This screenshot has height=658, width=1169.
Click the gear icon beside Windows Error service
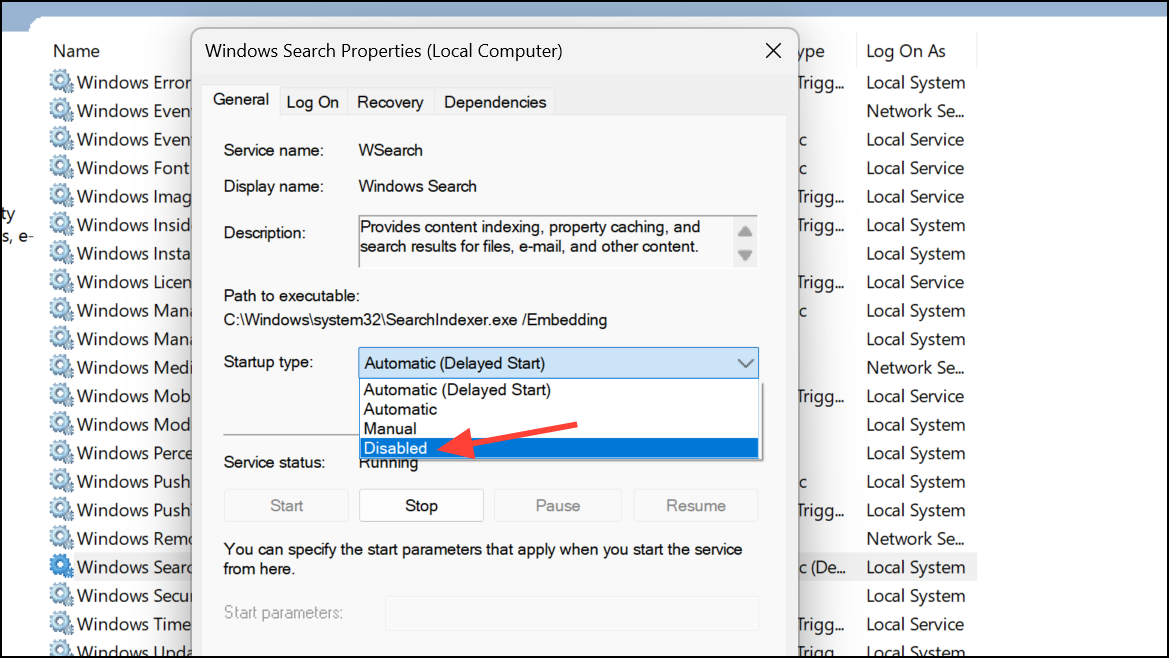pyautogui.click(x=61, y=81)
